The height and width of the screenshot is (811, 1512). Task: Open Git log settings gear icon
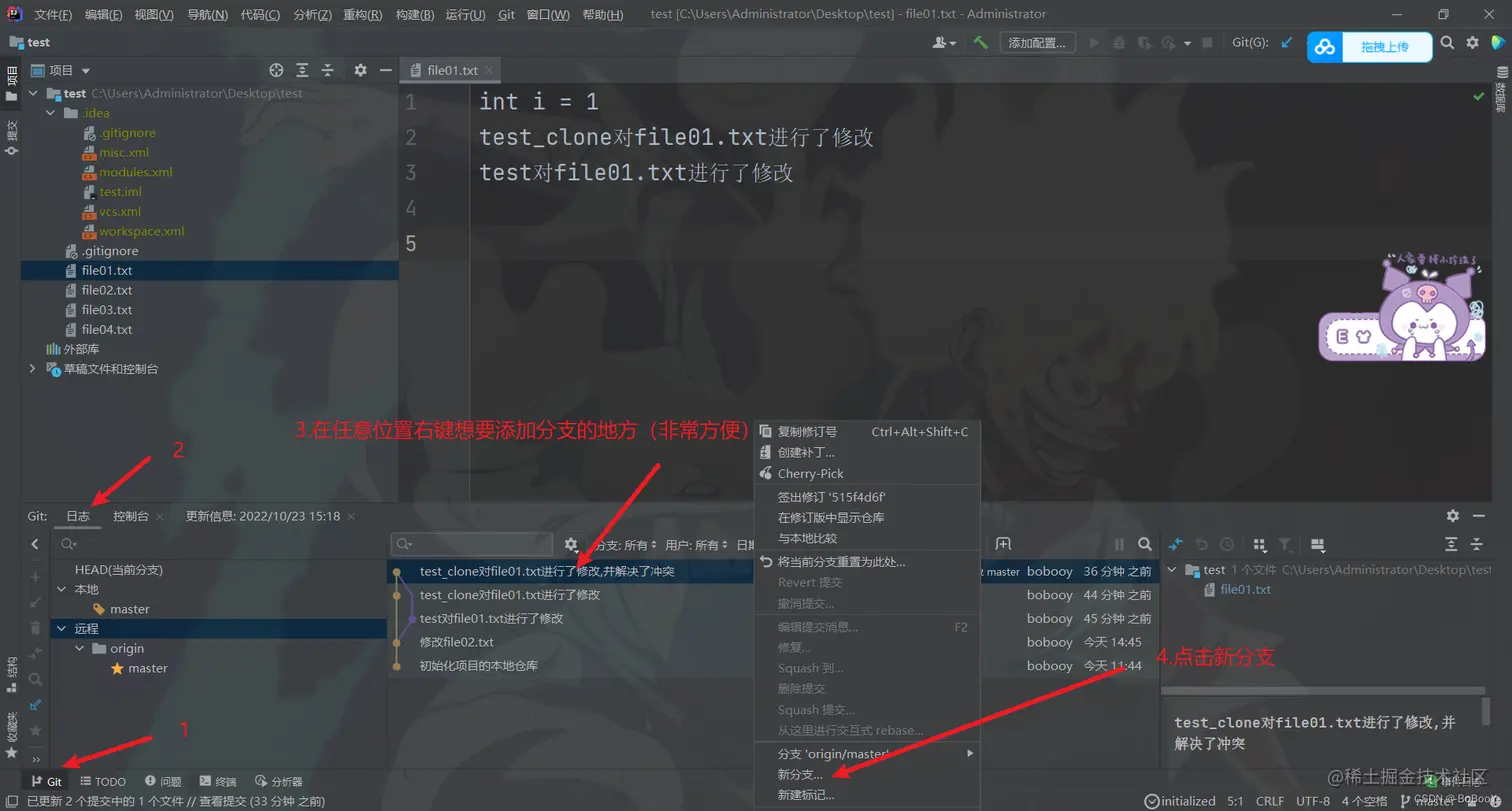pos(571,544)
